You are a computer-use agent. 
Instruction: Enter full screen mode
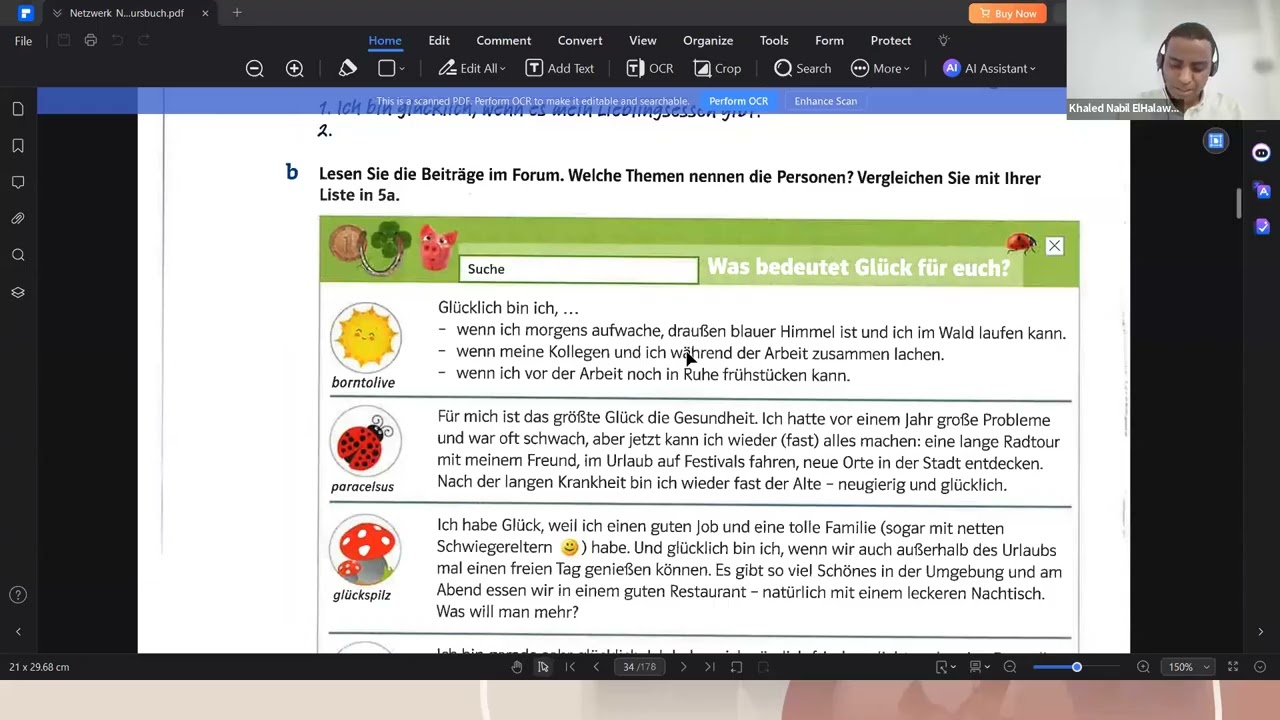(x=1233, y=667)
